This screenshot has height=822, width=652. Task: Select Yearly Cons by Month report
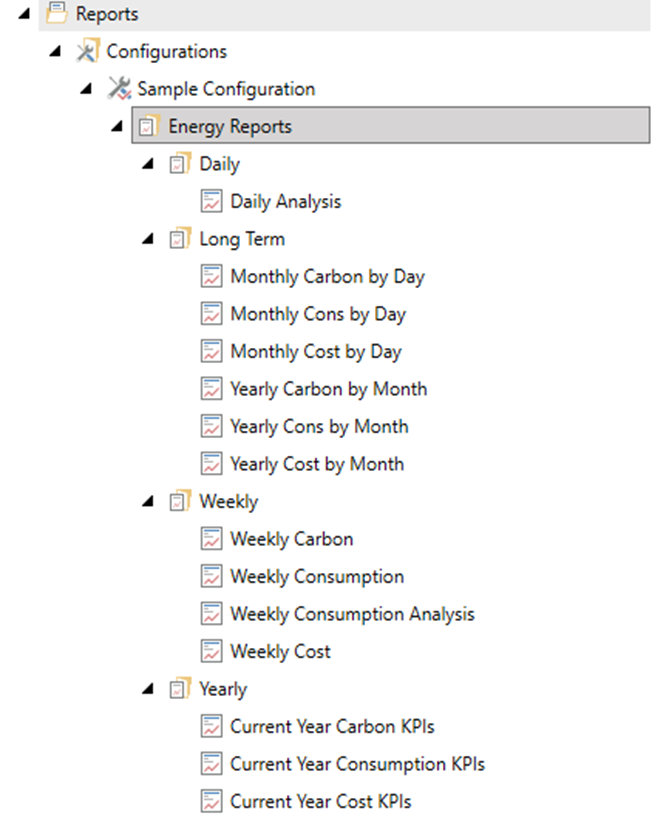click(319, 427)
